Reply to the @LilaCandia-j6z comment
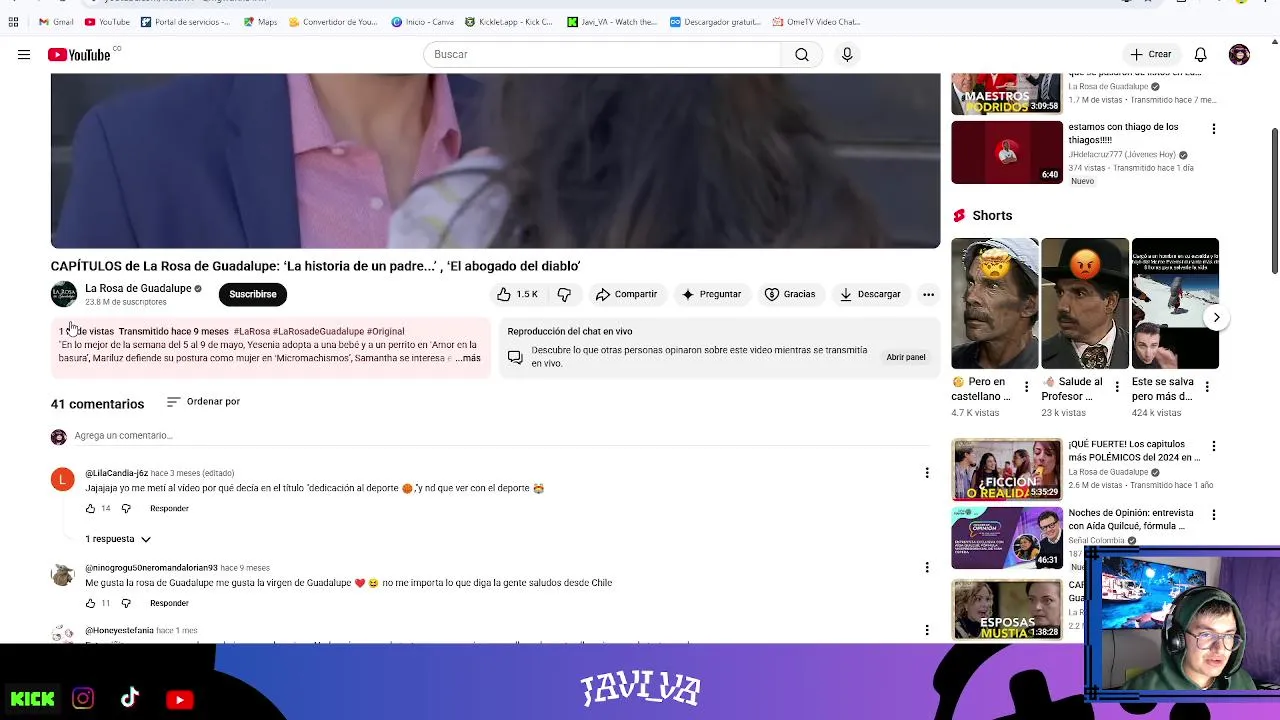 click(x=169, y=508)
